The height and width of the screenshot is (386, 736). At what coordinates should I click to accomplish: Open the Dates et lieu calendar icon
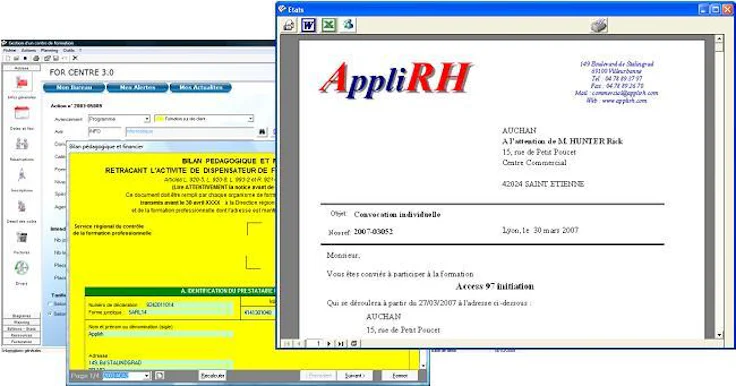22,113
